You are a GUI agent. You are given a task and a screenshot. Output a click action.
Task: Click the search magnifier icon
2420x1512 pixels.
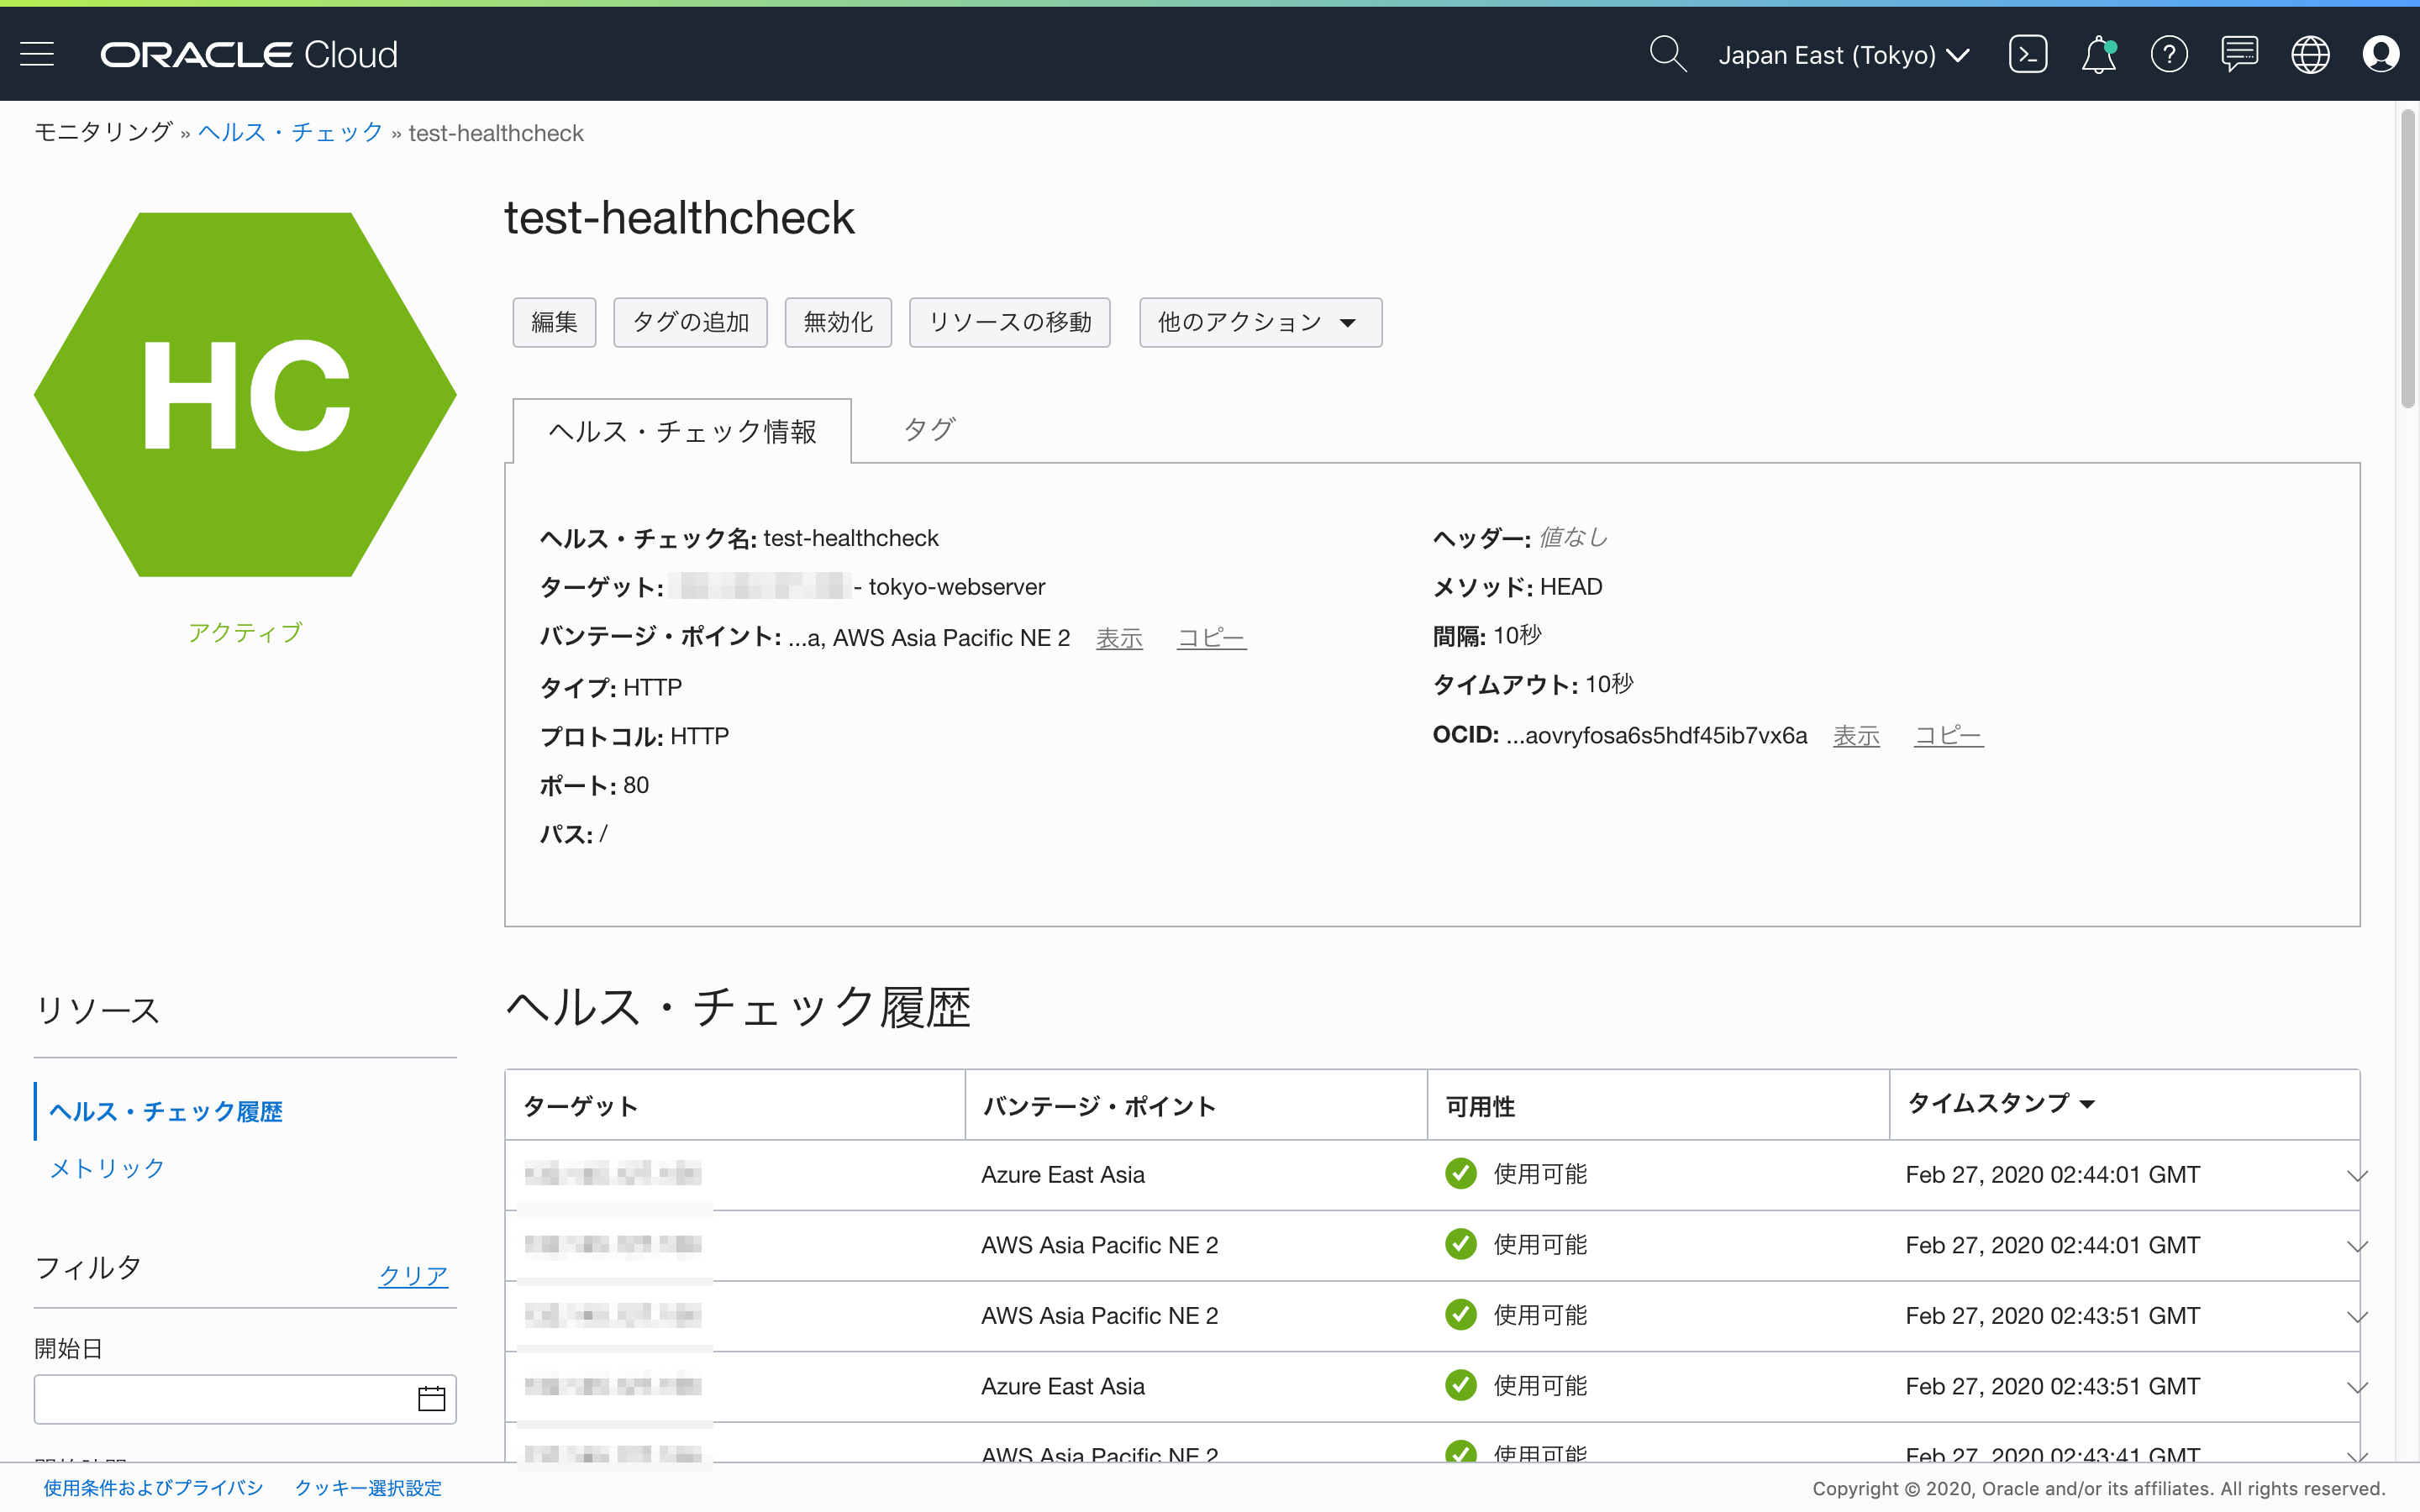pyautogui.click(x=1667, y=54)
